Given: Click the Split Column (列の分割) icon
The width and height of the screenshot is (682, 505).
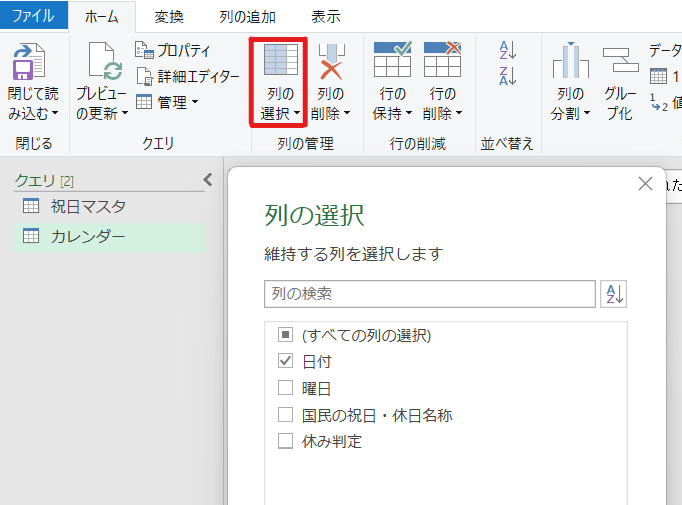Looking at the screenshot, I should [569, 62].
